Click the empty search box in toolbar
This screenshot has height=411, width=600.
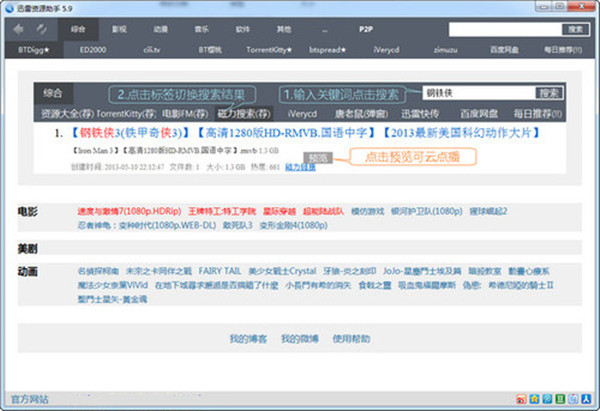[x=505, y=29]
